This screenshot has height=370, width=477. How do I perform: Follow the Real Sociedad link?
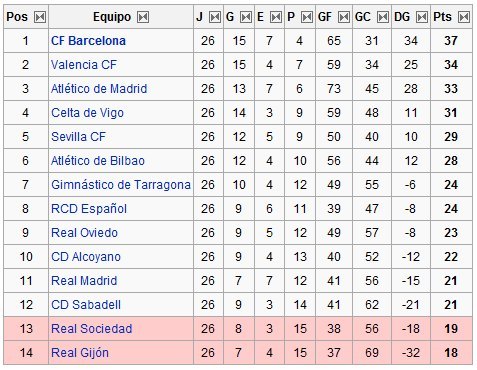[92, 329]
